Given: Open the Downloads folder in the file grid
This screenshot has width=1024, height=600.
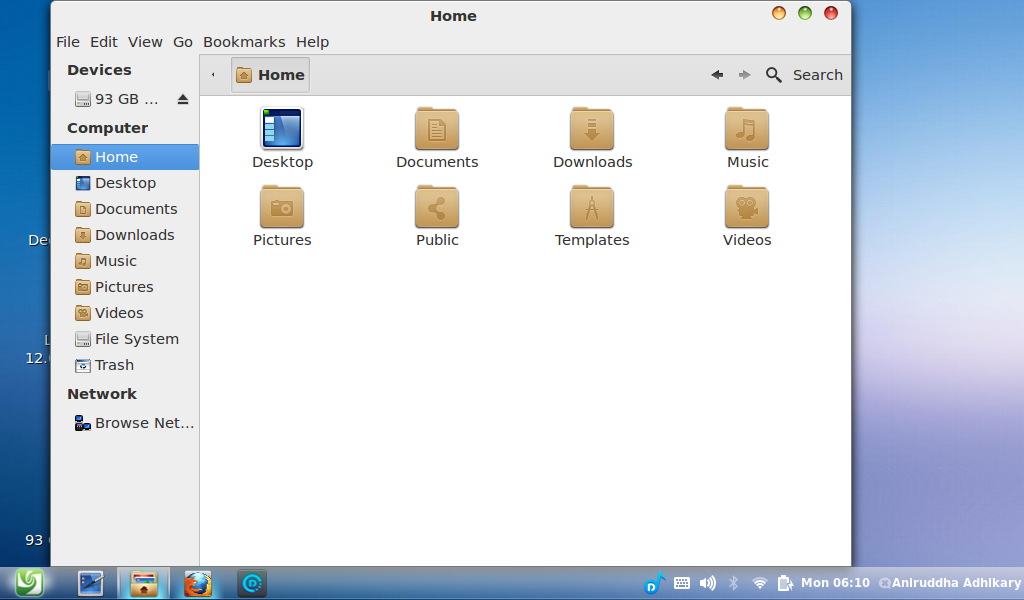Looking at the screenshot, I should 592,129.
